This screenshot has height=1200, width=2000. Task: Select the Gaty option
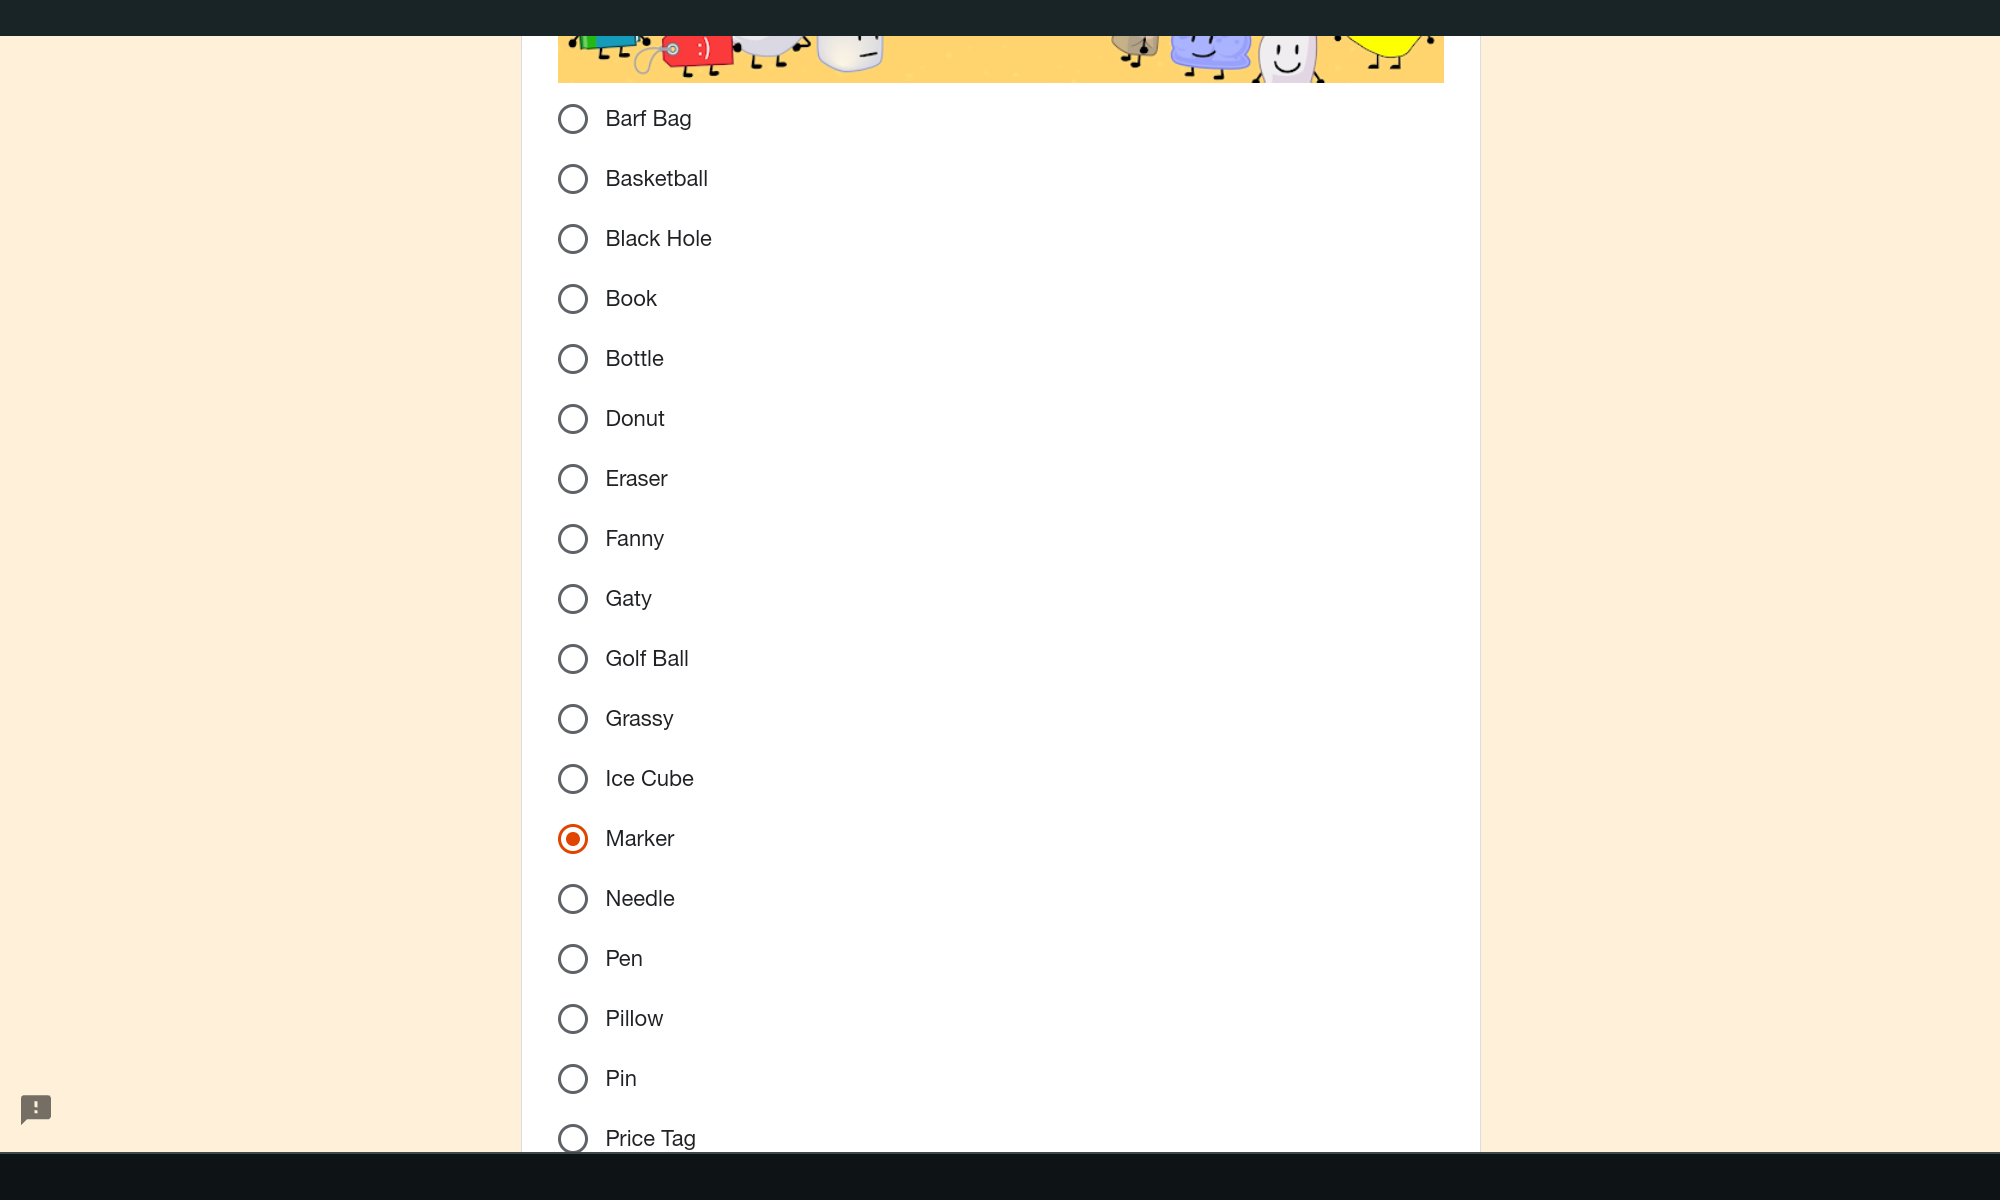(x=573, y=599)
